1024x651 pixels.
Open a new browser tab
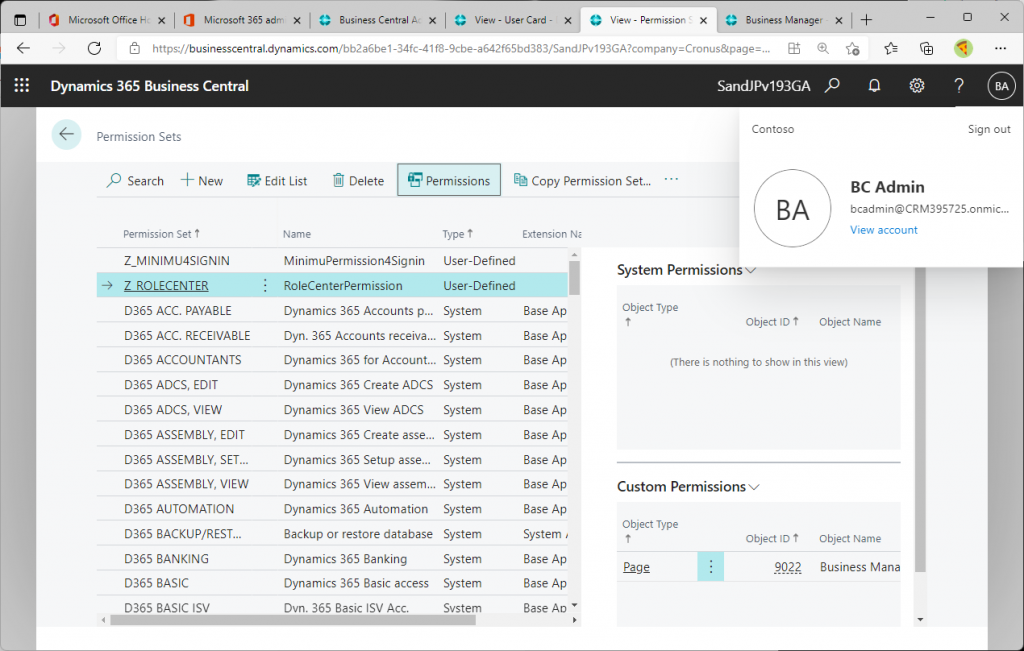coord(867,20)
